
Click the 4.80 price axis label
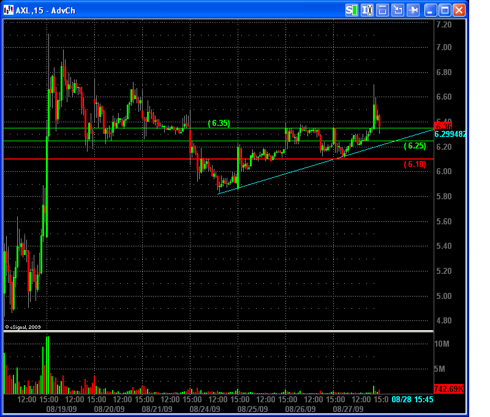pyautogui.click(x=444, y=321)
